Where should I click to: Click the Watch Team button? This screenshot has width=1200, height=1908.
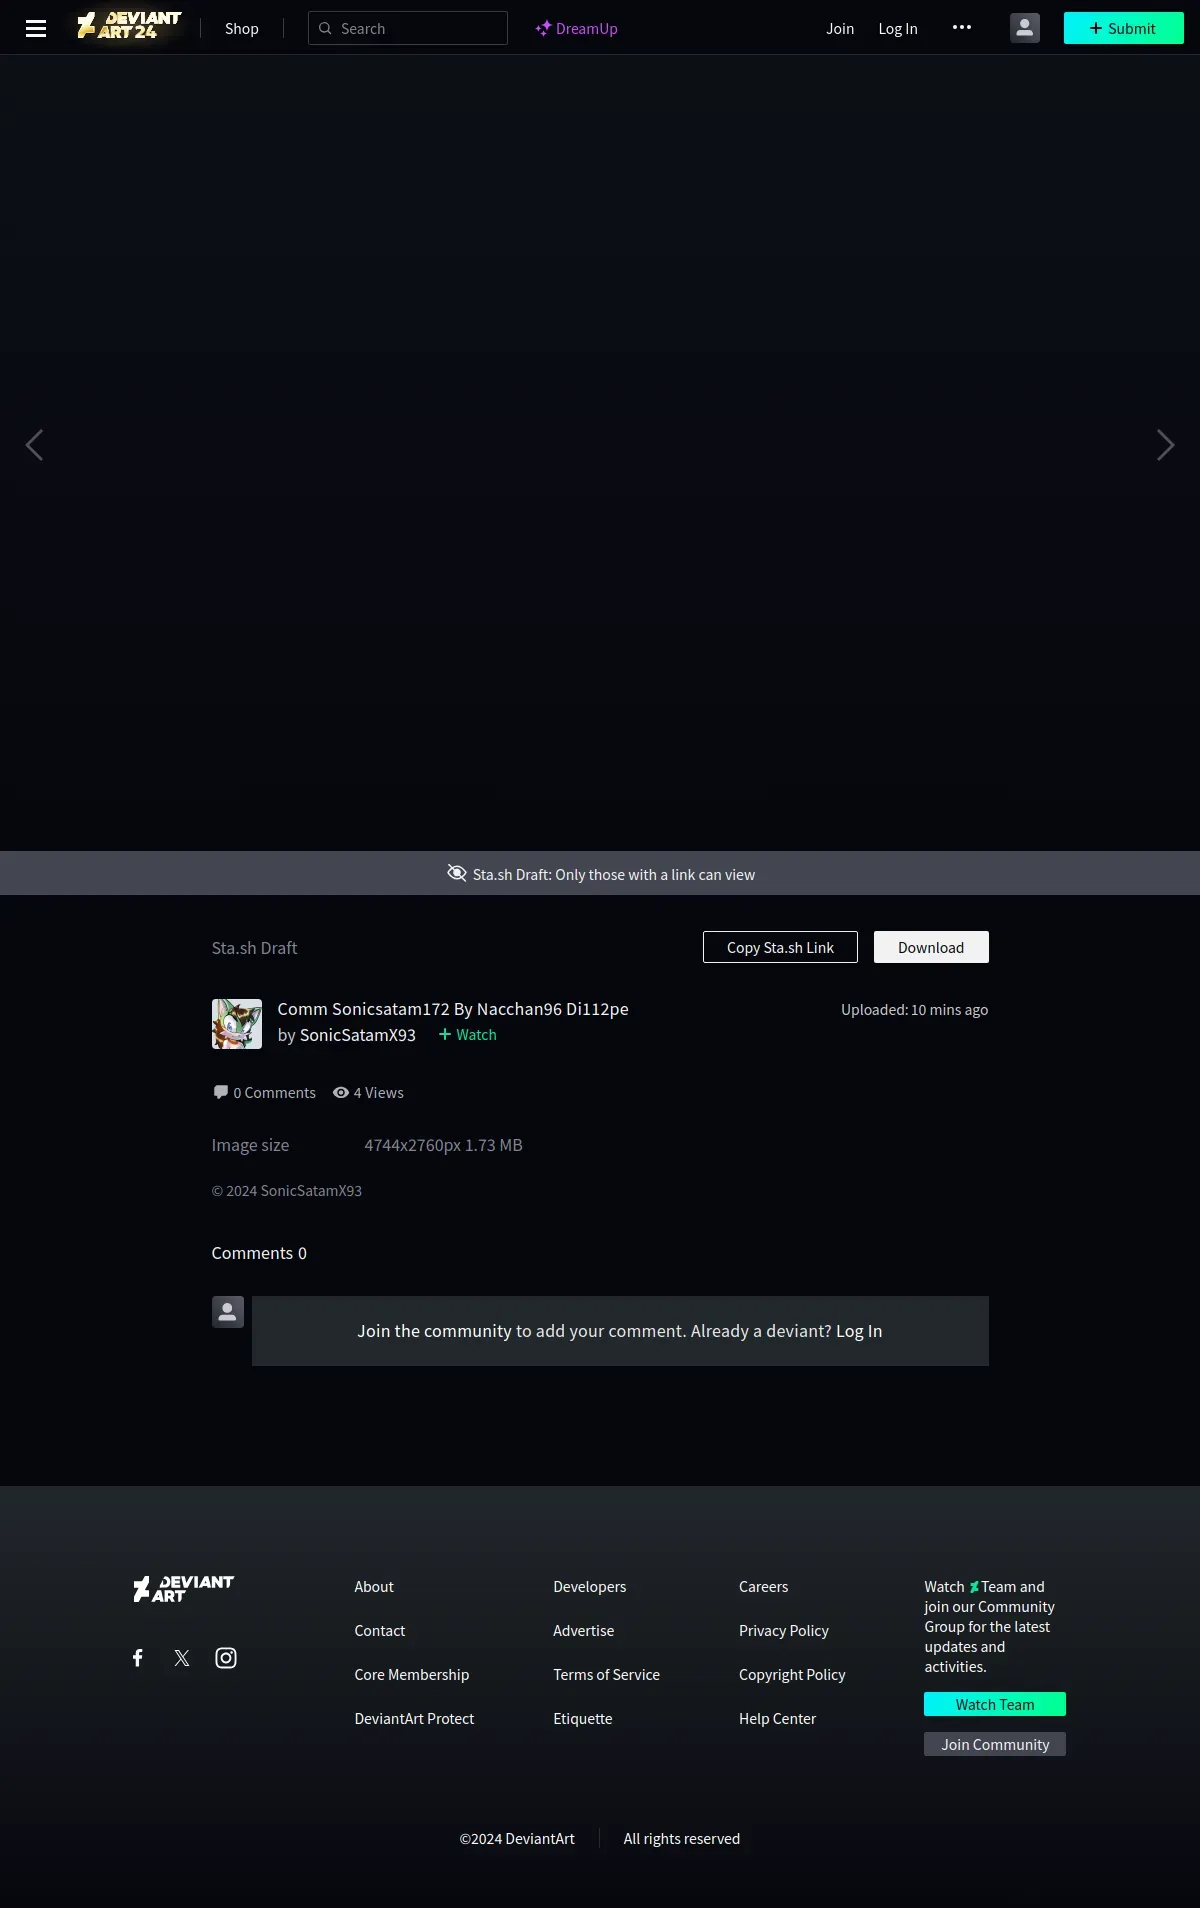(995, 1704)
